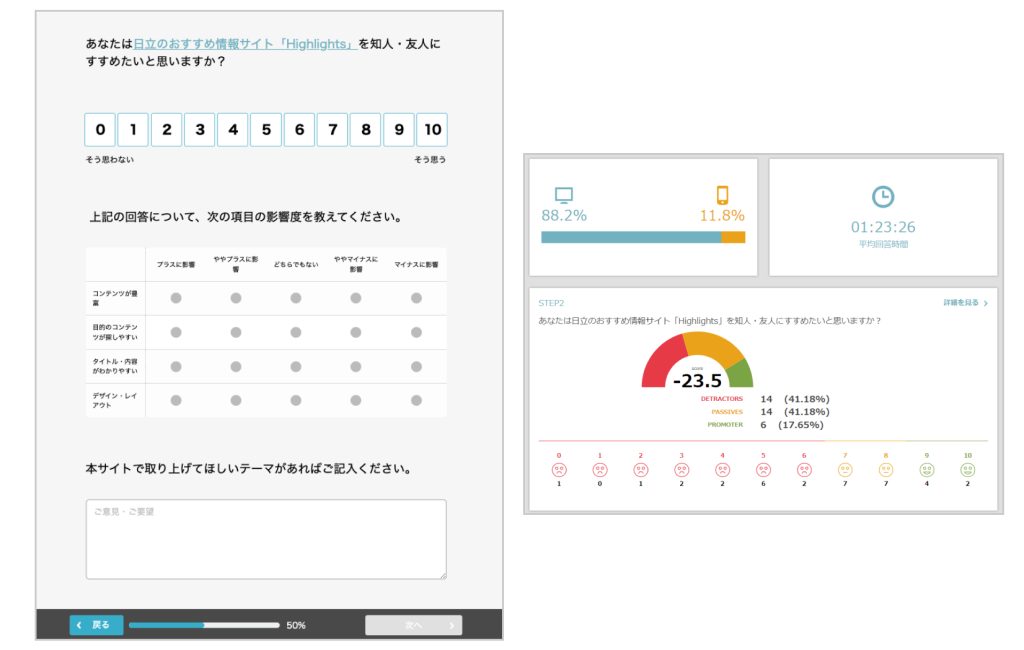Choose rating 0 on the recommendation scale
The height and width of the screenshot is (650, 1024).
tap(100, 130)
